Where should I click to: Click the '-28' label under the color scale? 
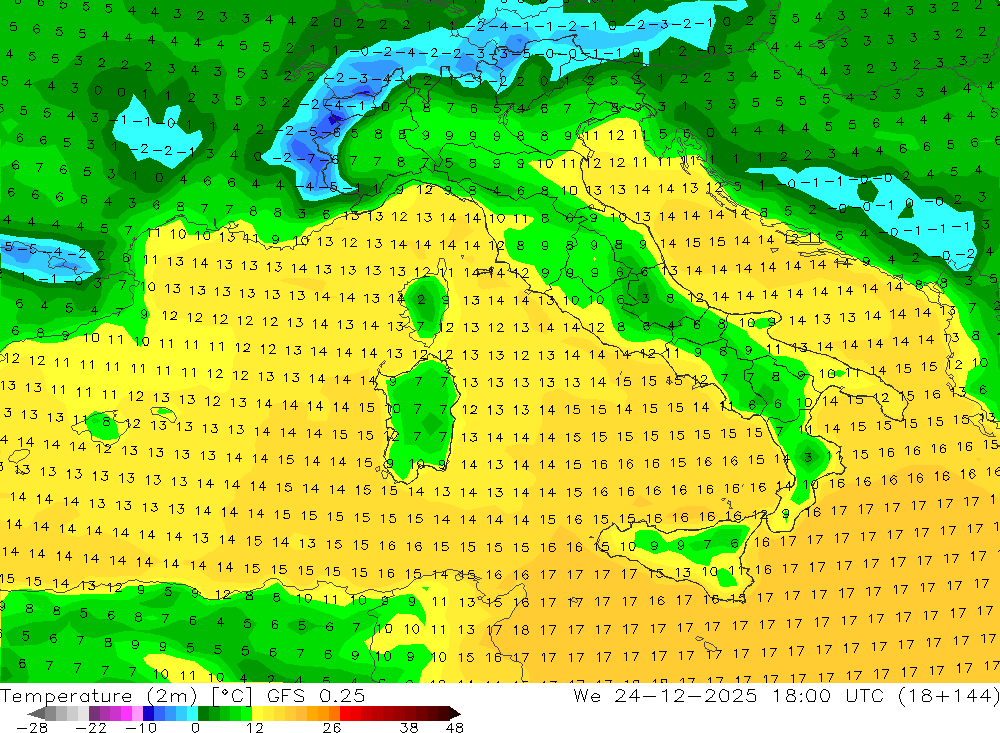tap(32, 728)
